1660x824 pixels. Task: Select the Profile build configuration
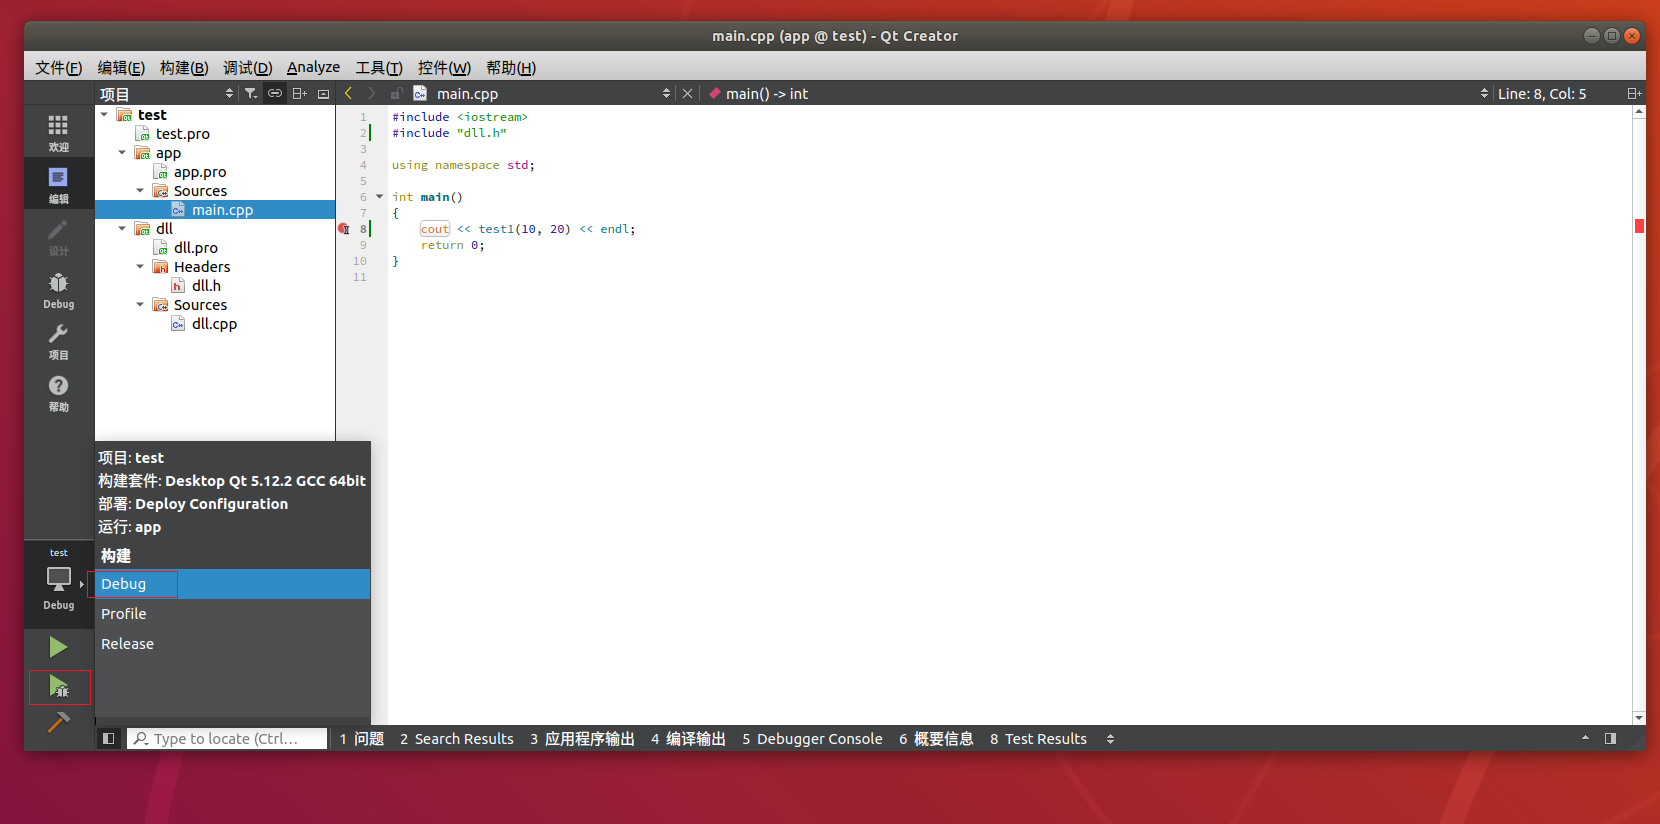click(x=233, y=614)
